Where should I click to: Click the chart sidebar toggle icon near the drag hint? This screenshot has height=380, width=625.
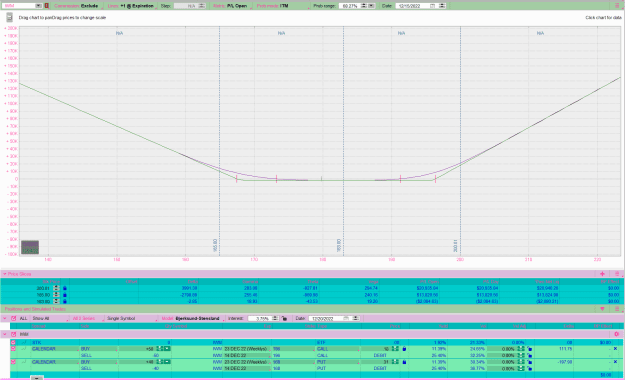click(9, 18)
